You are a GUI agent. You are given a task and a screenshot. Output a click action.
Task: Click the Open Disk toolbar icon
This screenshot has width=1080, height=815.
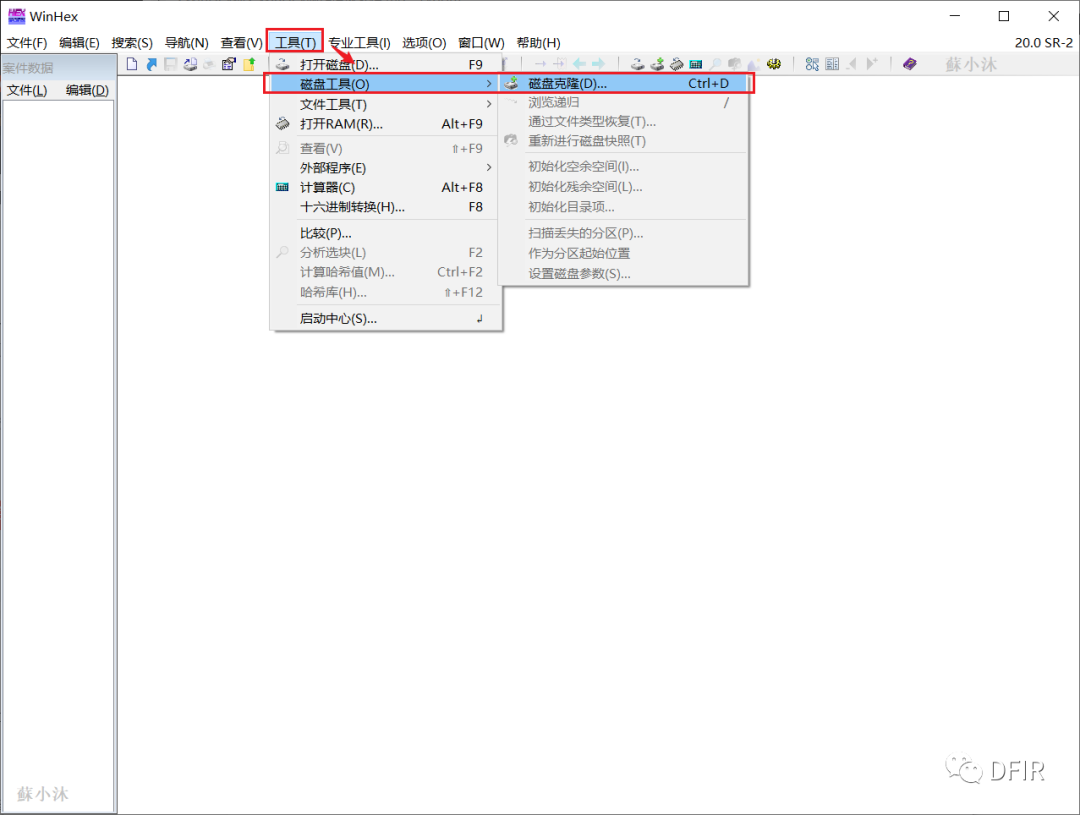(638, 64)
